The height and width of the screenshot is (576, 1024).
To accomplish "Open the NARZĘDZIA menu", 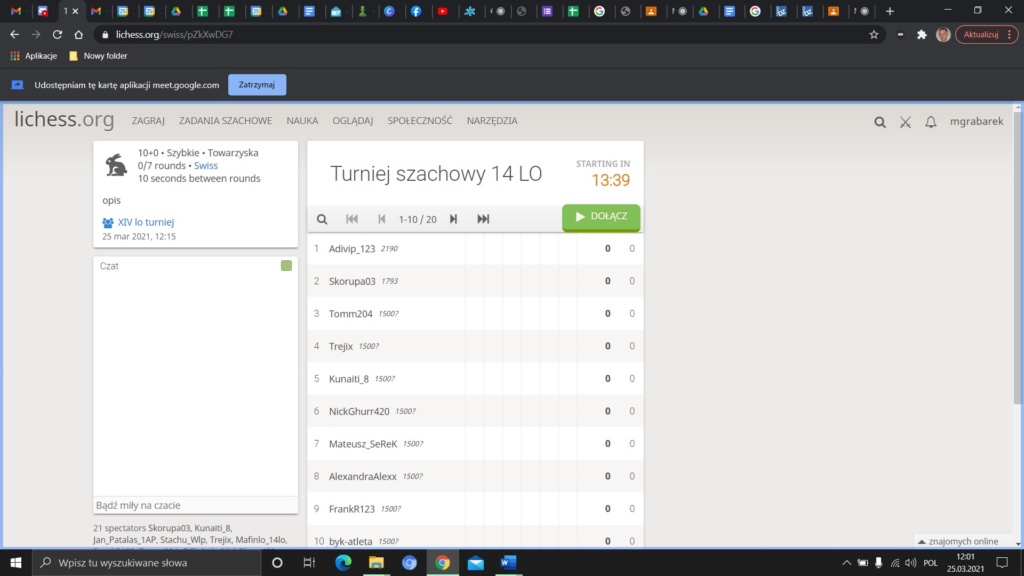I will tap(492, 121).
